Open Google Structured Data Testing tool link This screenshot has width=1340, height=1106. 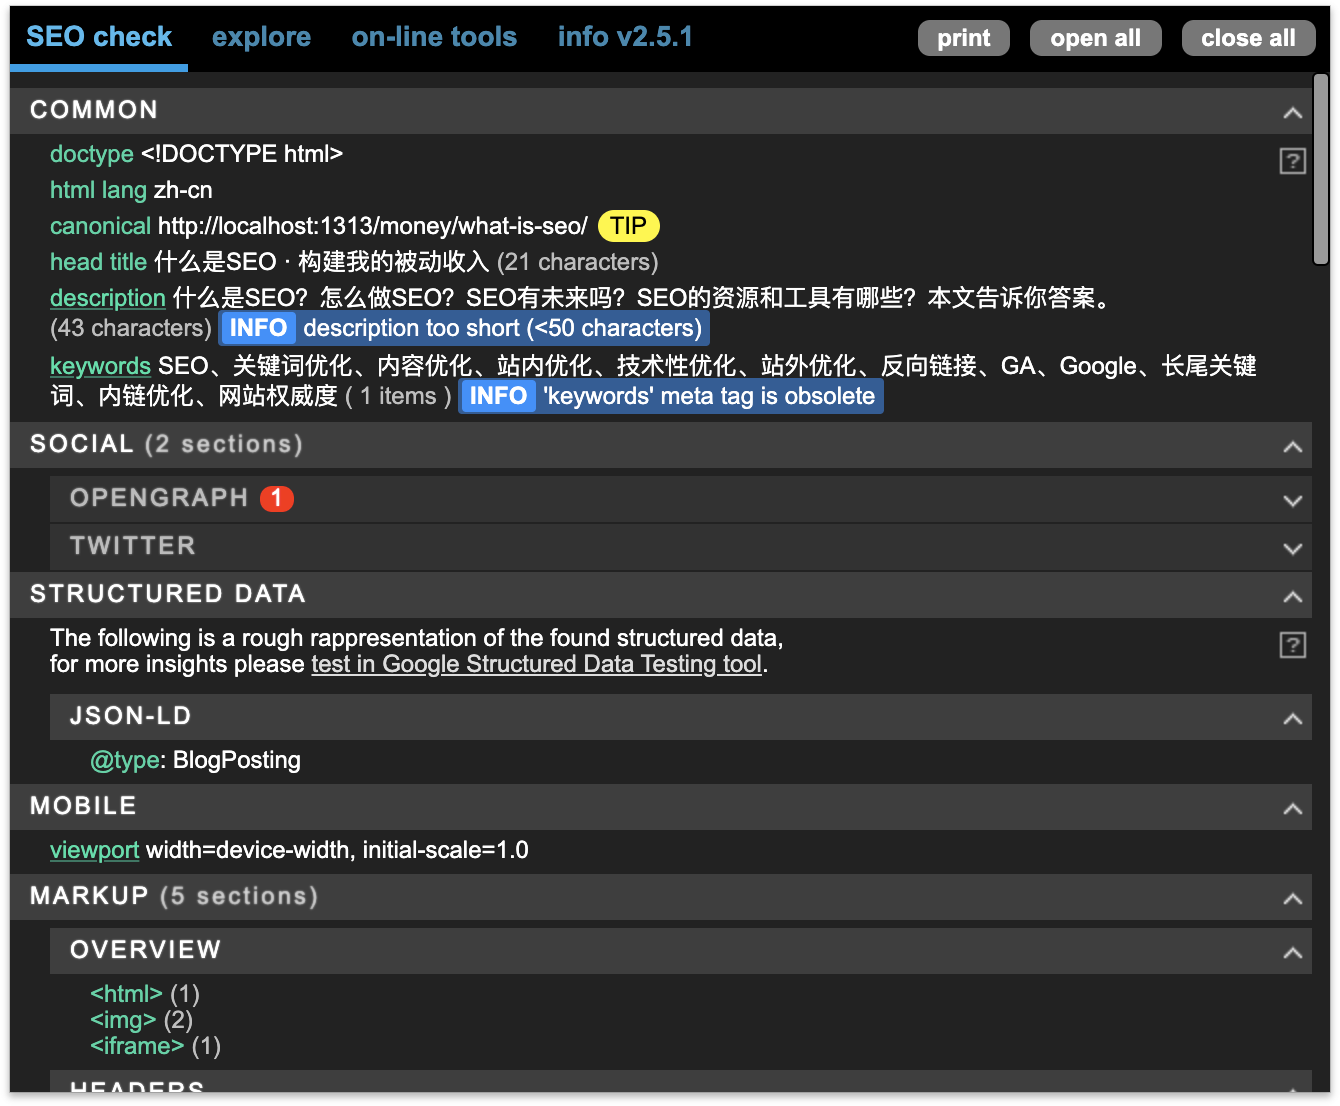coord(536,664)
